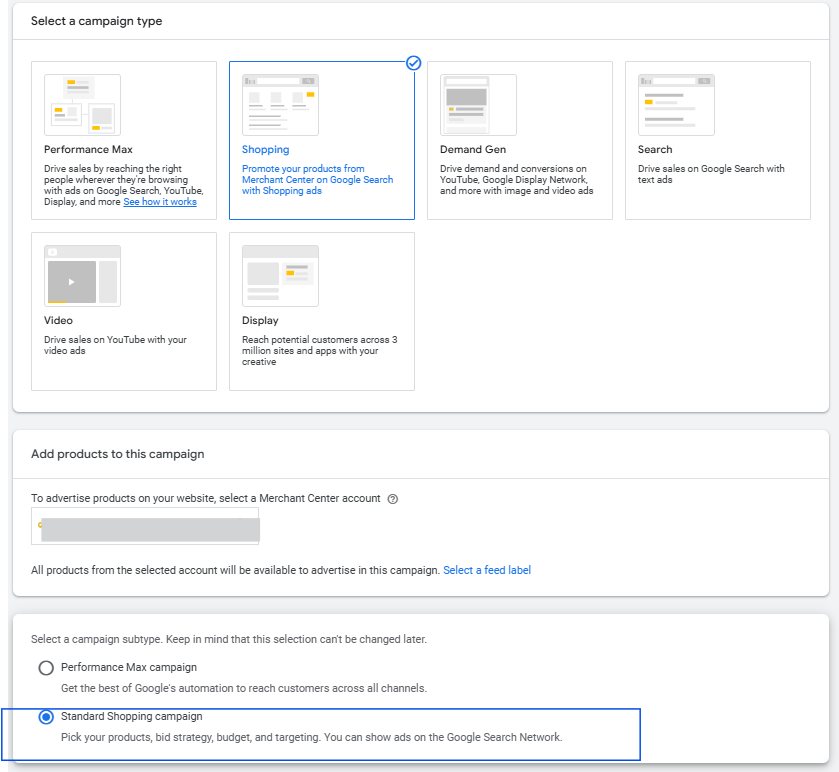This screenshot has width=839, height=772.
Task: Select the Standard Shopping campaign radio button
Action: tap(46, 717)
